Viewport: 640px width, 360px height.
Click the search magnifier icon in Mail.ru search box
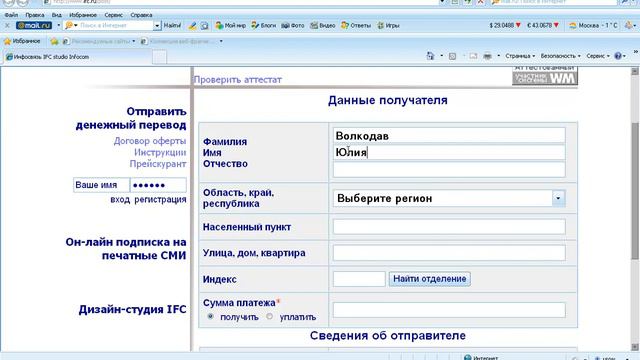69,25
